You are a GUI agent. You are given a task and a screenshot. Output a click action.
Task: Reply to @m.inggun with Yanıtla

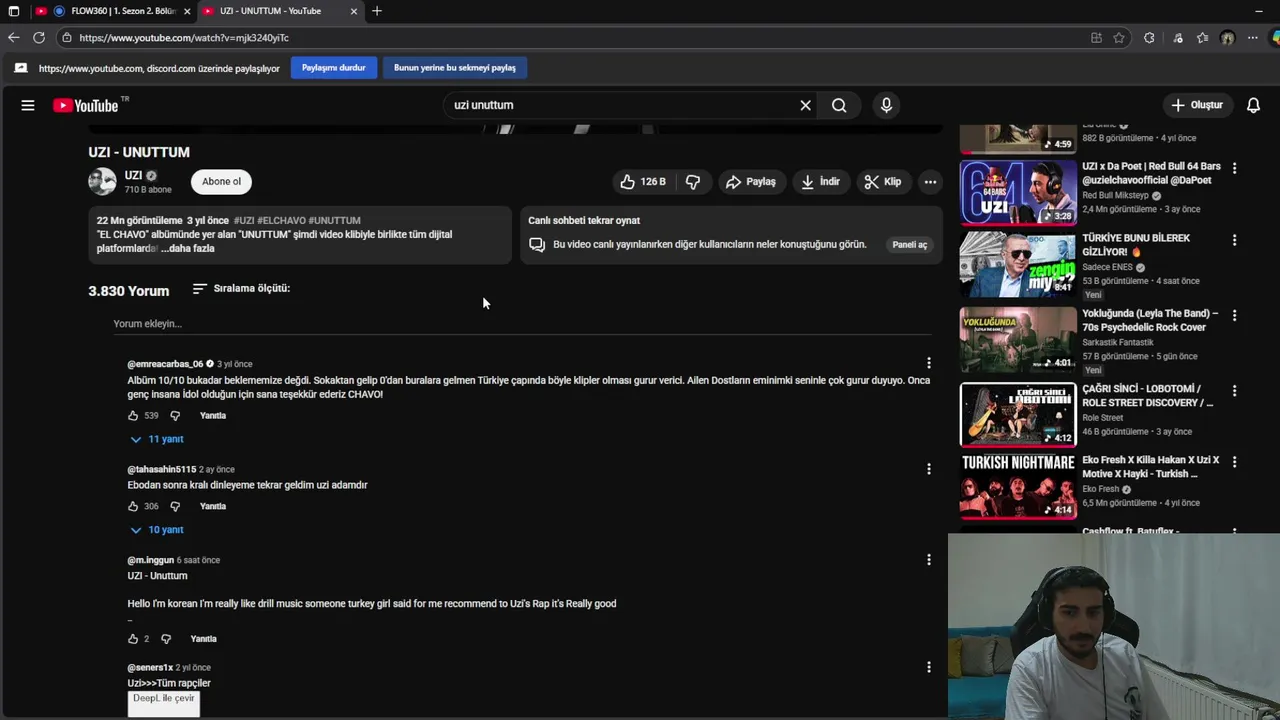[x=203, y=639]
